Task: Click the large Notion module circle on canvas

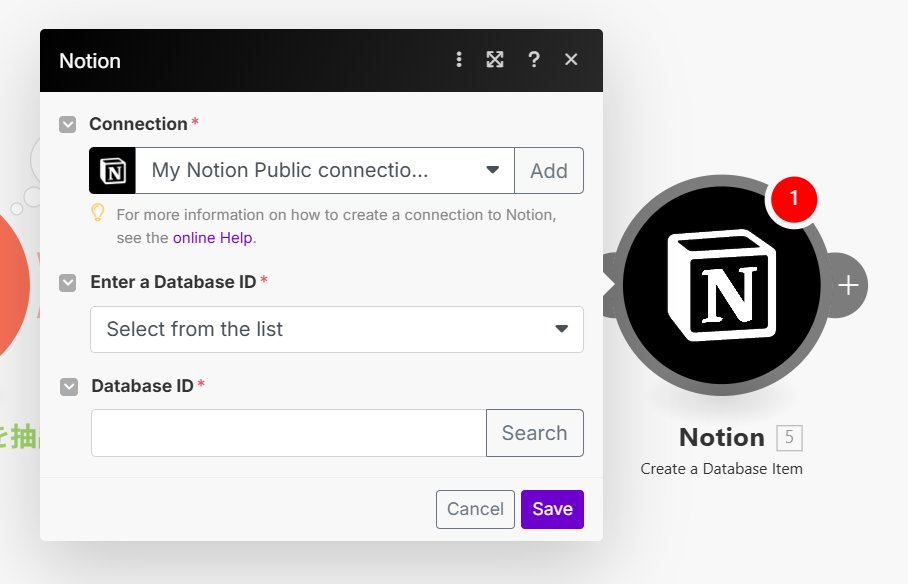Action: (x=722, y=285)
